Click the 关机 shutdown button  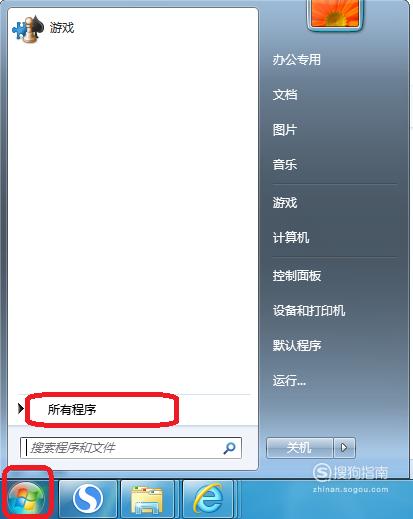point(300,448)
